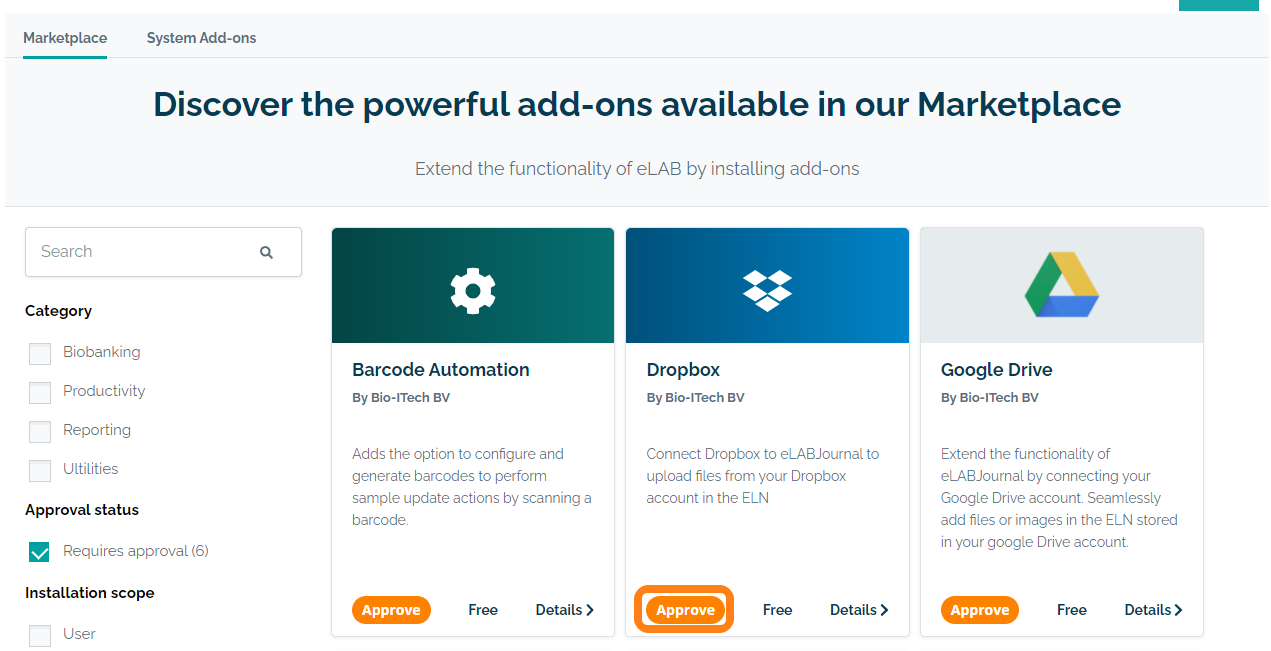1271x651 pixels.
Task: Show Details for Google Drive add-on
Action: coord(1153,610)
